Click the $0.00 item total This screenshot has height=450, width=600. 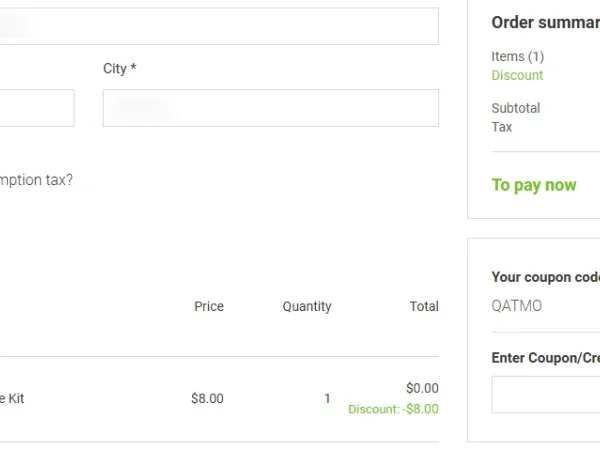tap(422, 388)
